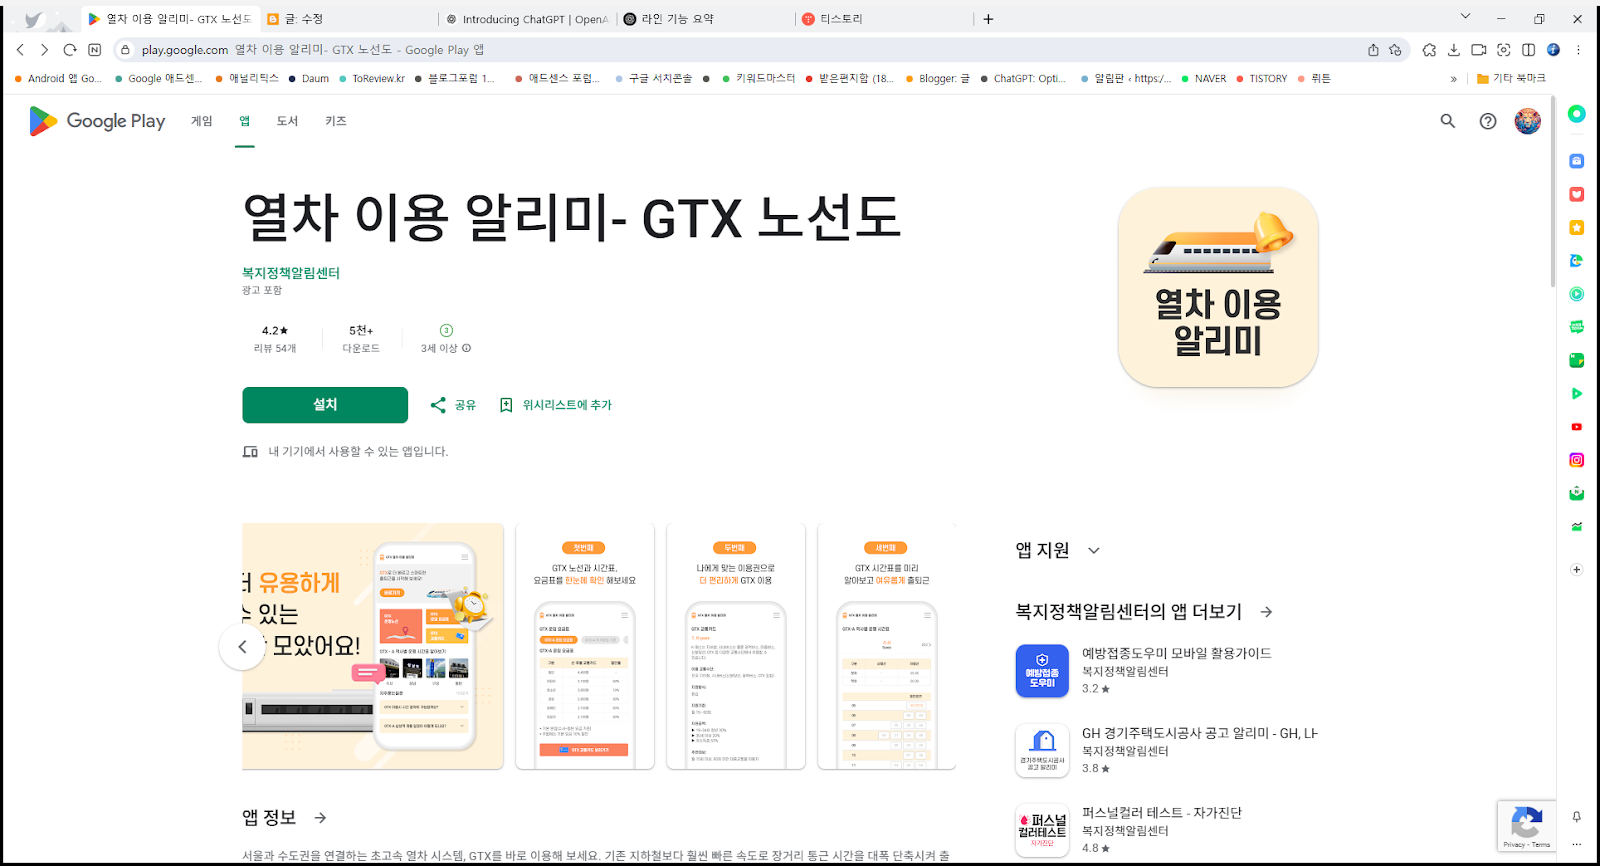Image resolution: width=1600 pixels, height=866 pixels.
Task: Share this page from address bar
Action: pos(1373,49)
